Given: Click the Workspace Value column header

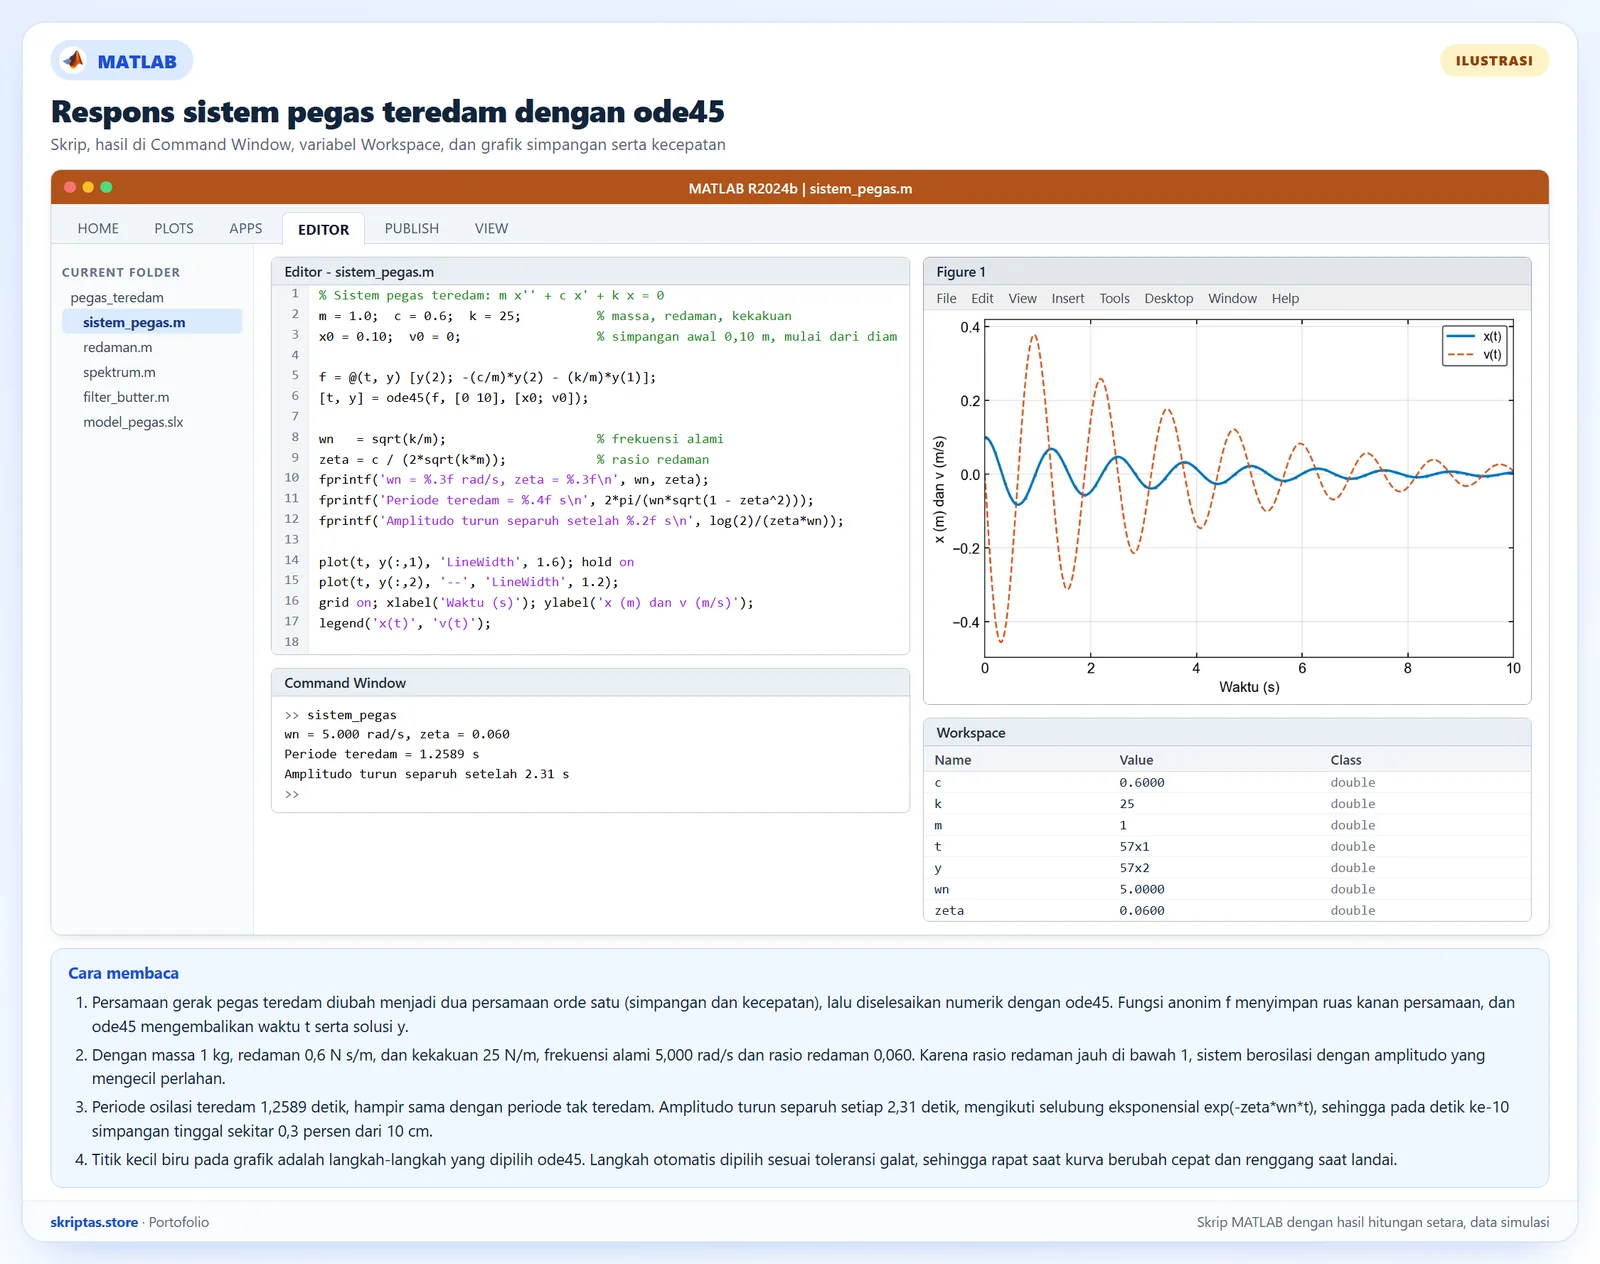Looking at the screenshot, I should tap(1136, 760).
